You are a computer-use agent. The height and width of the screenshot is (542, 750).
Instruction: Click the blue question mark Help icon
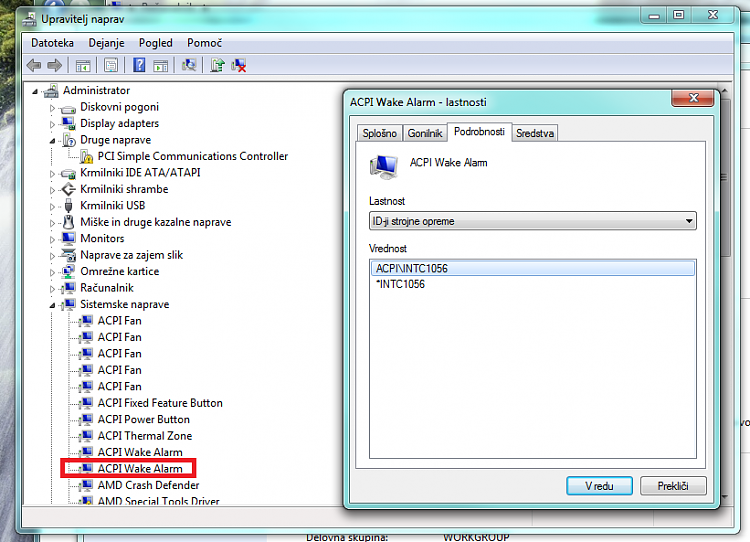(x=139, y=65)
